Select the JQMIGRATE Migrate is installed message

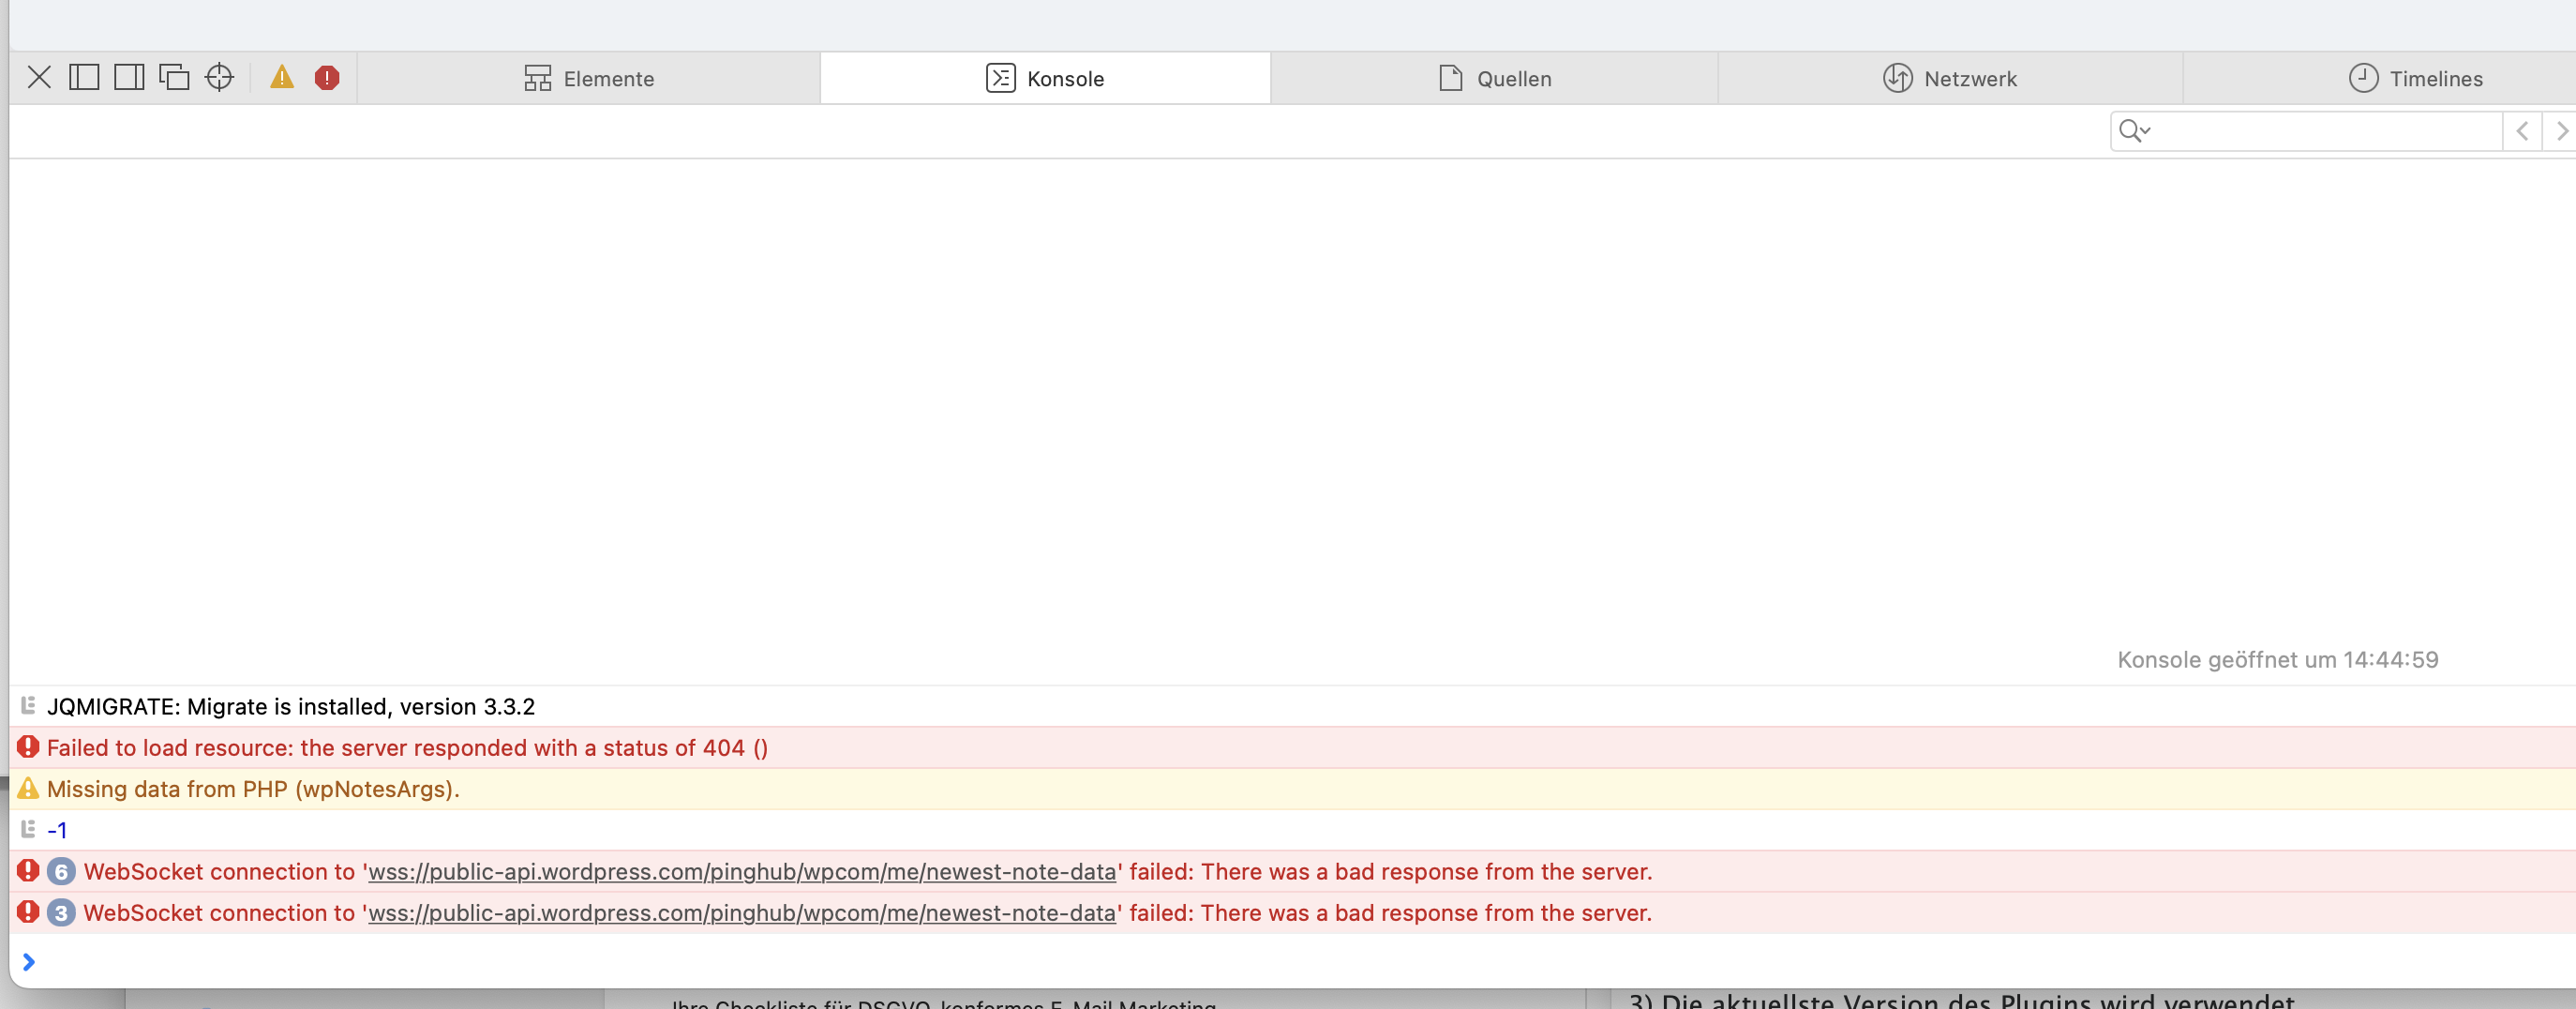(291, 707)
